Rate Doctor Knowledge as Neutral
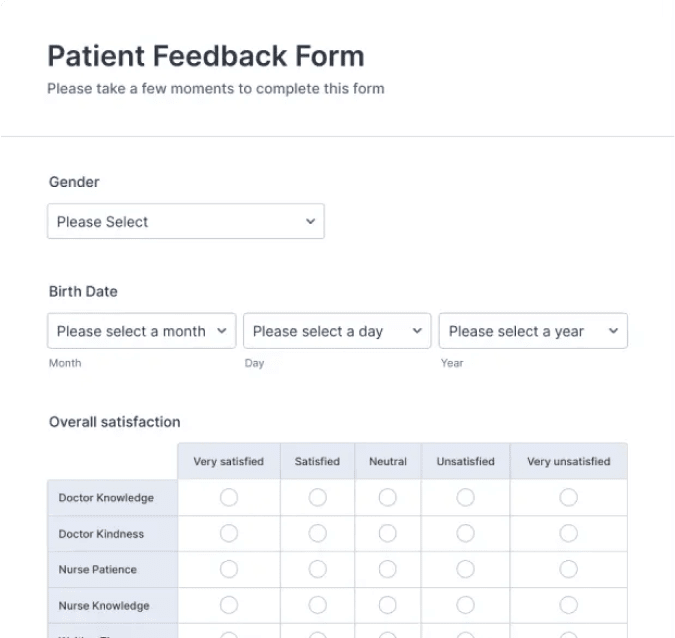The image size is (675, 638). click(388, 497)
